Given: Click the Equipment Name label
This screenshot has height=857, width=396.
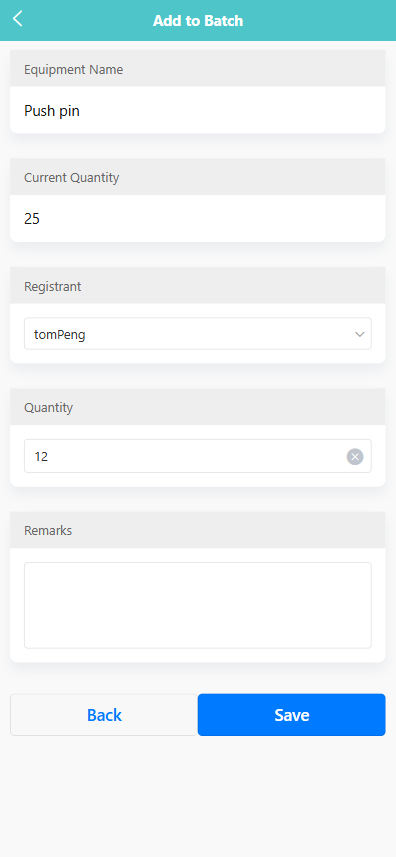Looking at the screenshot, I should click(74, 69).
